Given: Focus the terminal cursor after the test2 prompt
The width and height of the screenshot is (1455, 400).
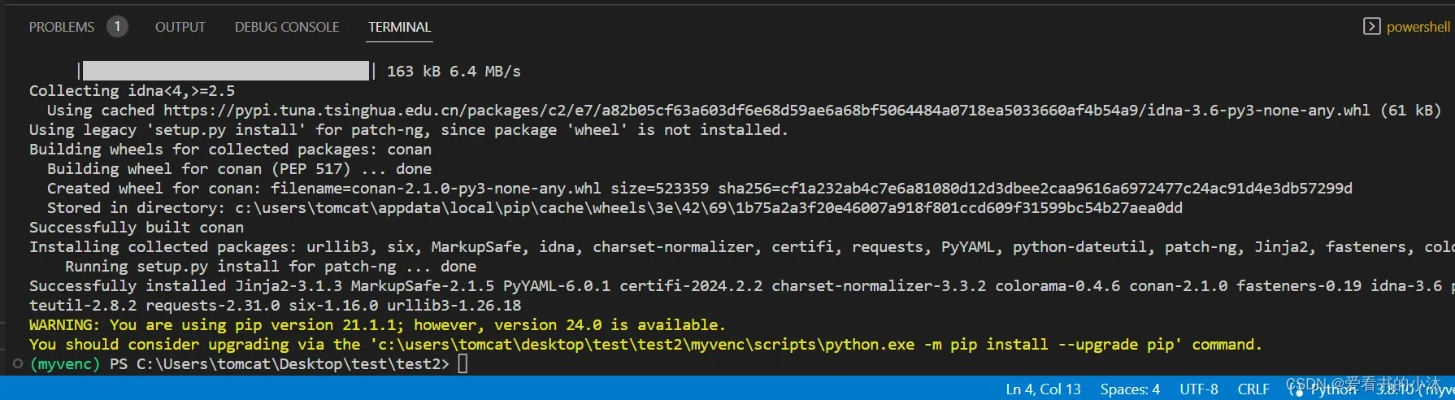Looking at the screenshot, I should point(462,364).
